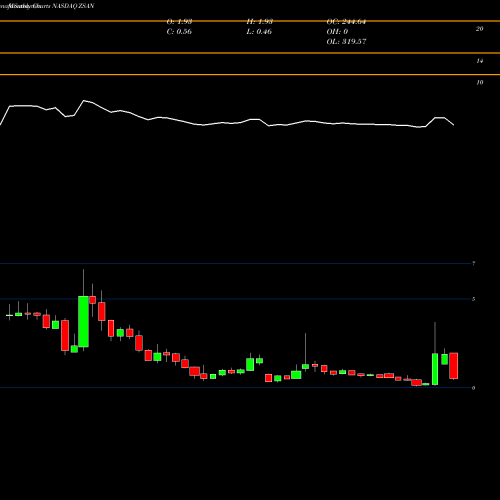Select the open value O: 1.93

[x=179, y=22]
